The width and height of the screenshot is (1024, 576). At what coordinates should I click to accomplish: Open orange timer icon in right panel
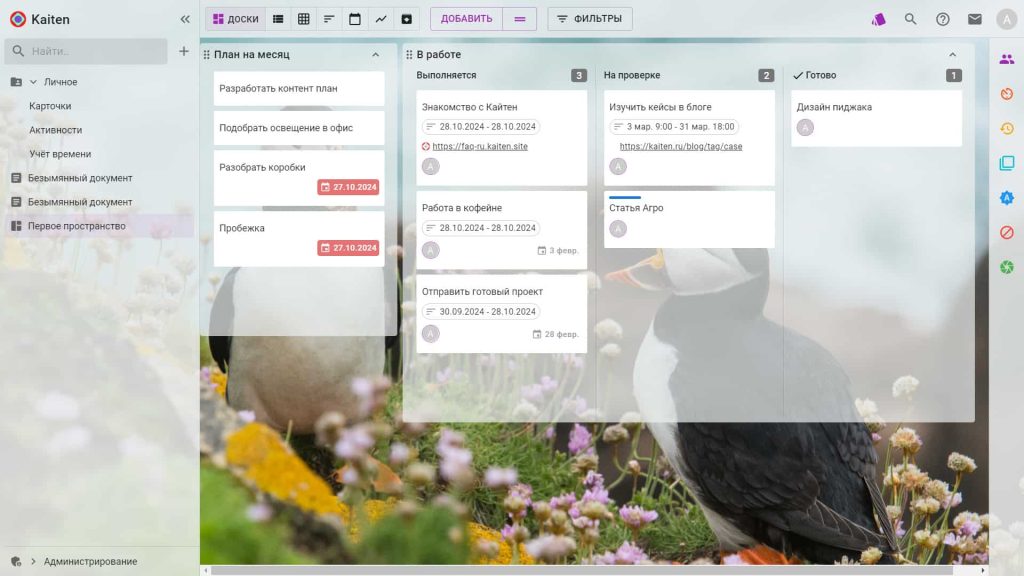1006,94
